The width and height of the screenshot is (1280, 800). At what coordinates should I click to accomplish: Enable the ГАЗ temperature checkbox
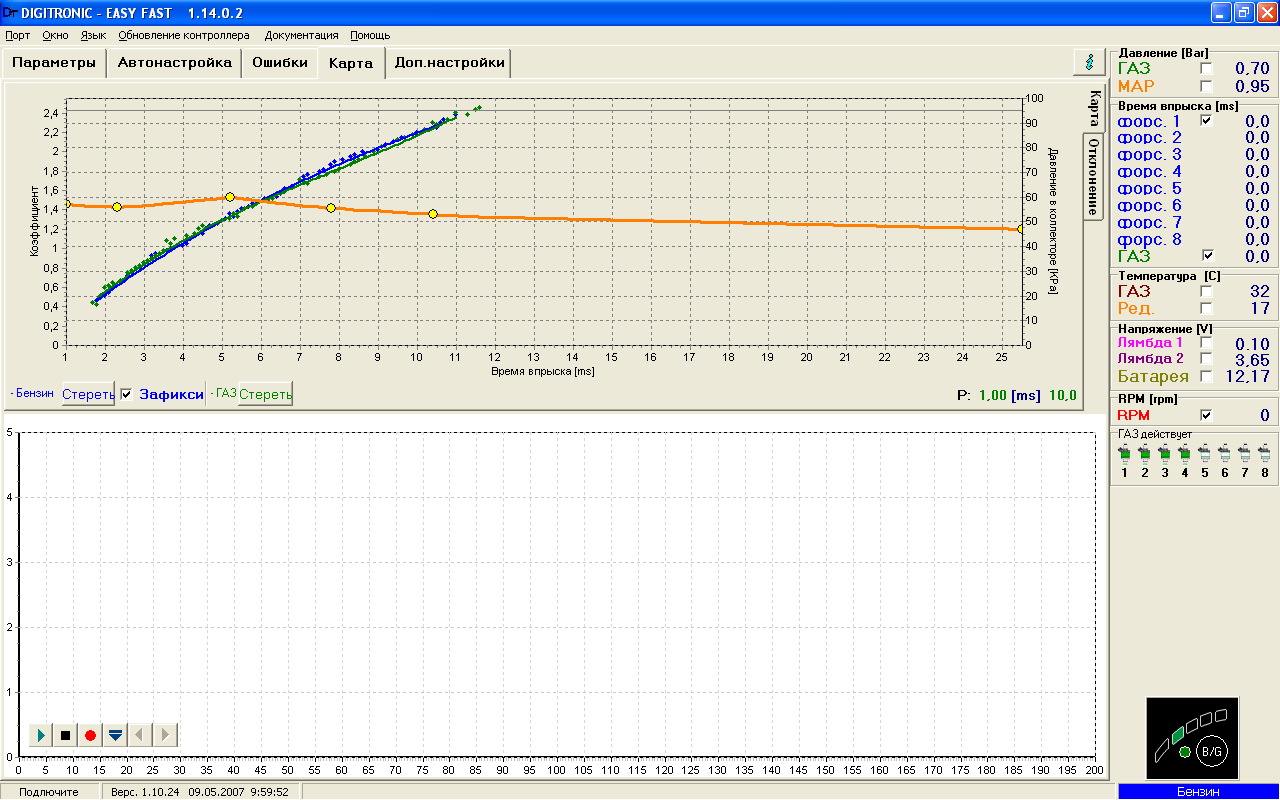[x=1206, y=291]
